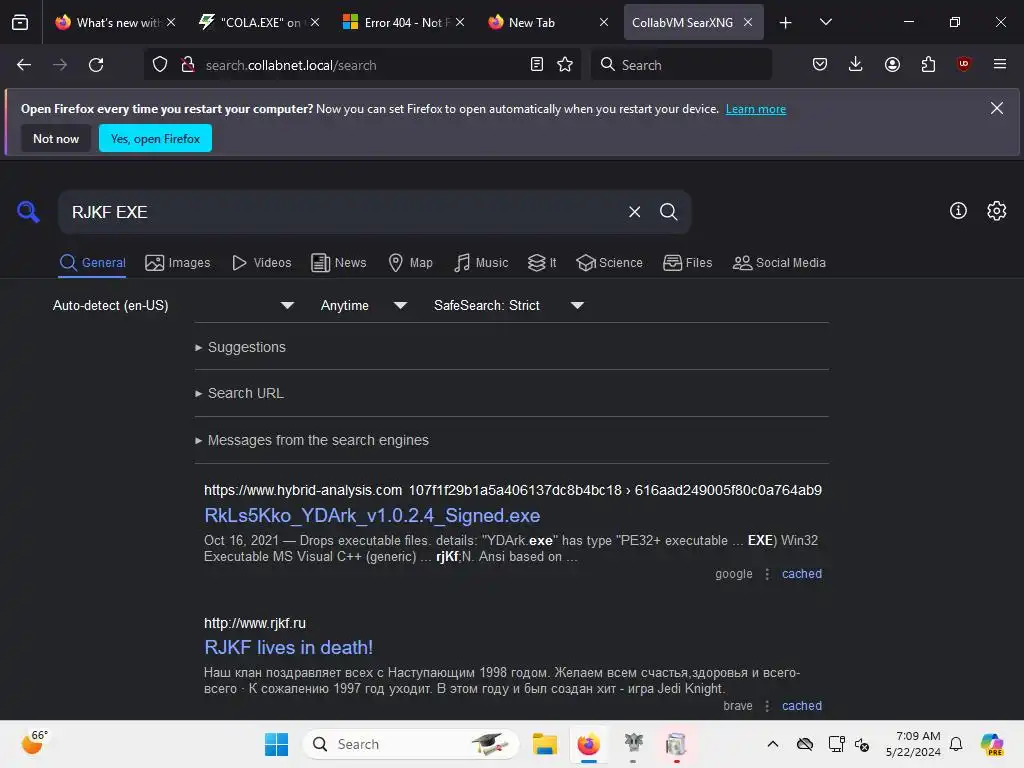1024x768 pixels.
Task: Open the Extensions puzzle icon
Action: click(928, 64)
